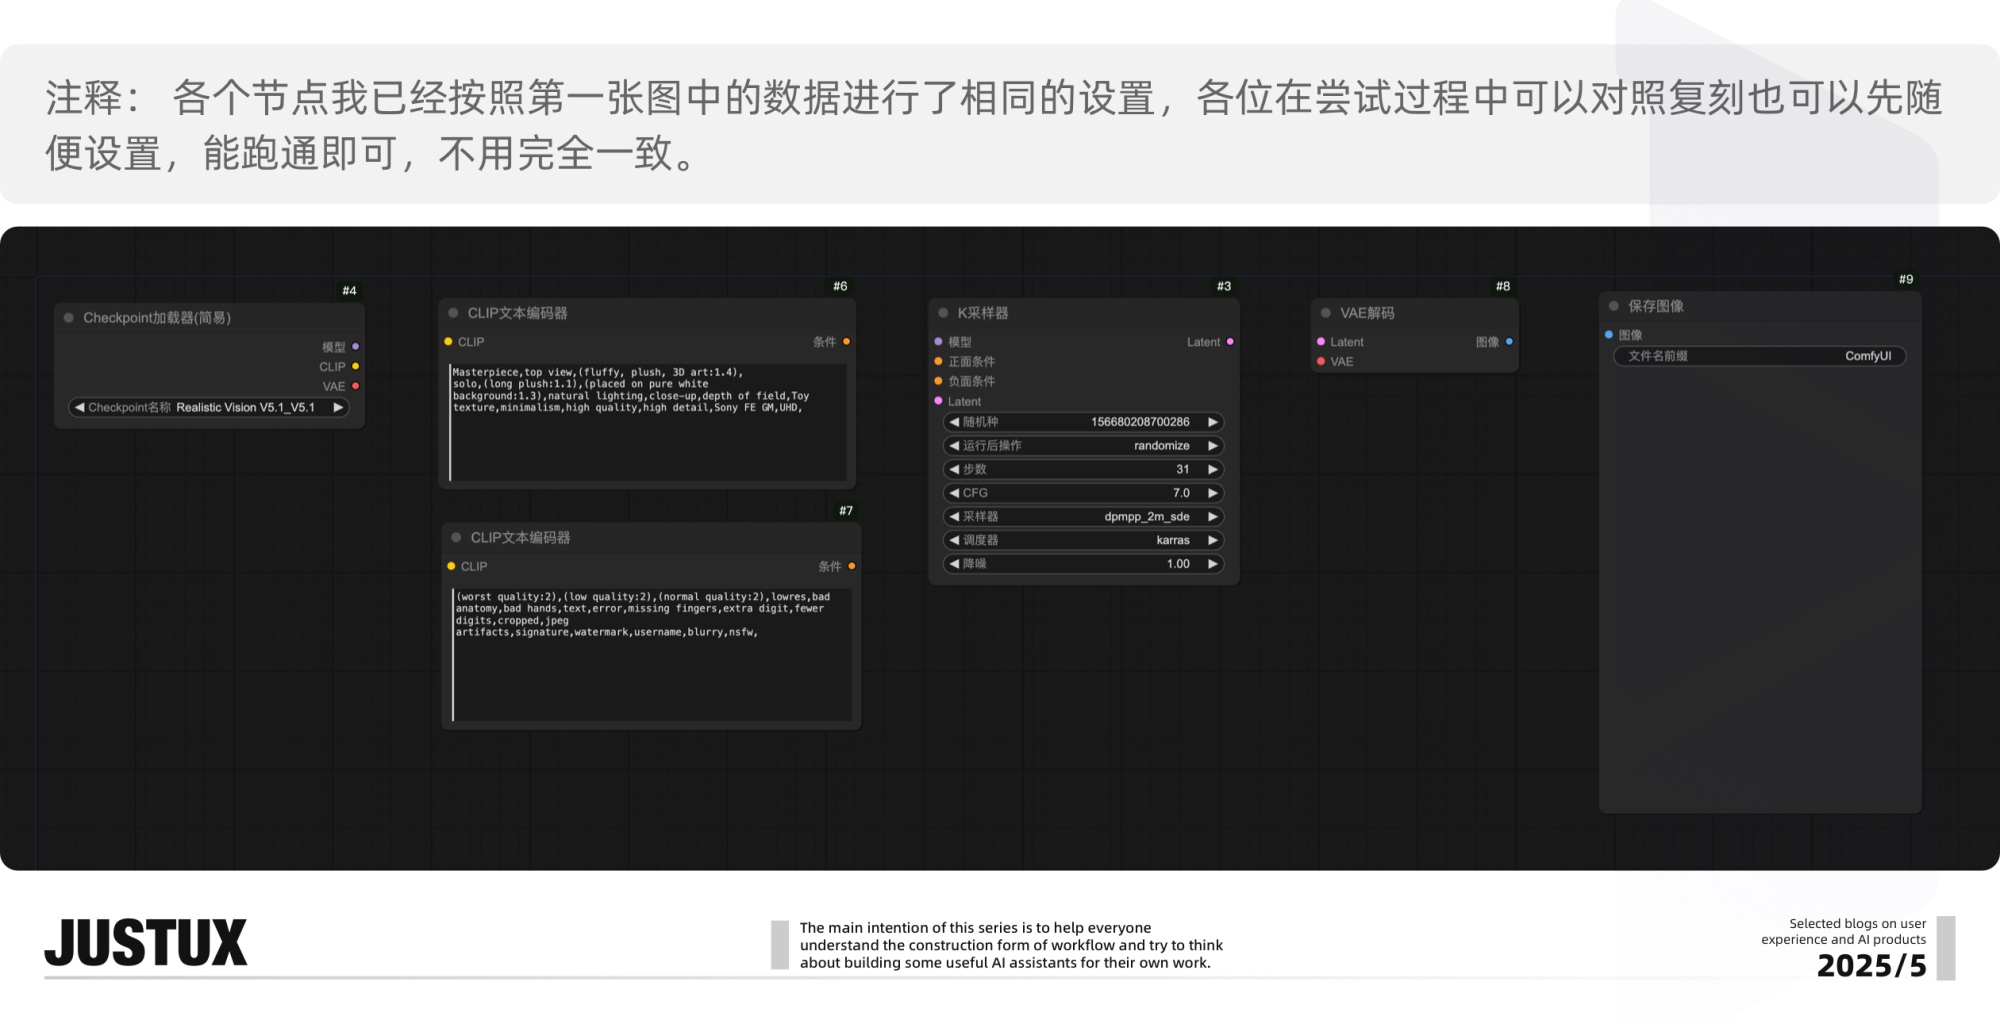2000x1024 pixels.
Task: Click the 图像 input dot on 保存图像 node
Action: pyautogui.click(x=1611, y=335)
